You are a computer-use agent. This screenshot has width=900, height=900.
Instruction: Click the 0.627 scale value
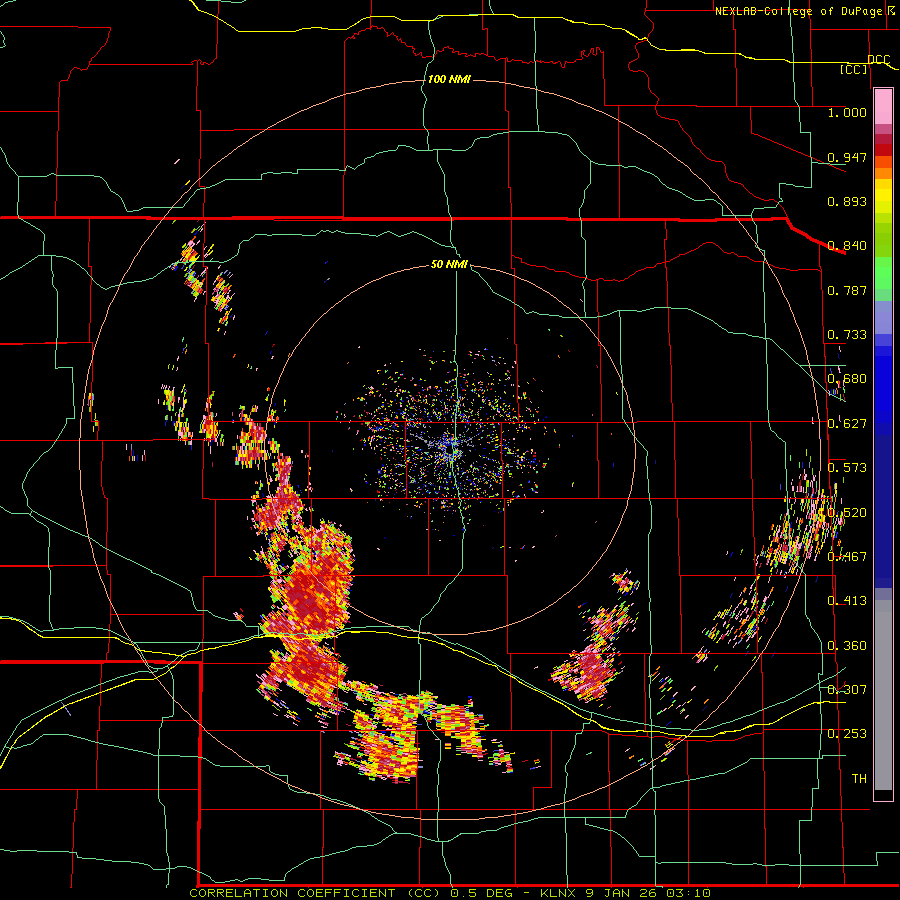pyautogui.click(x=847, y=424)
